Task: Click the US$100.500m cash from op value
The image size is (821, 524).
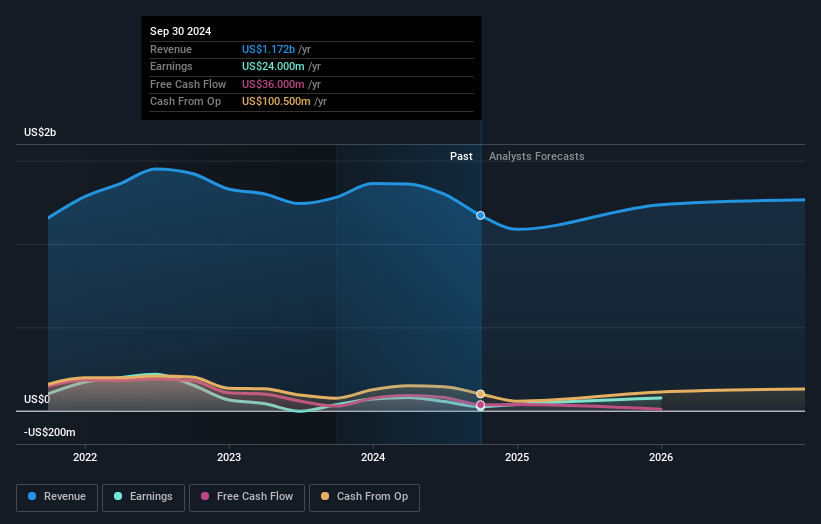Action: pyautogui.click(x=276, y=102)
